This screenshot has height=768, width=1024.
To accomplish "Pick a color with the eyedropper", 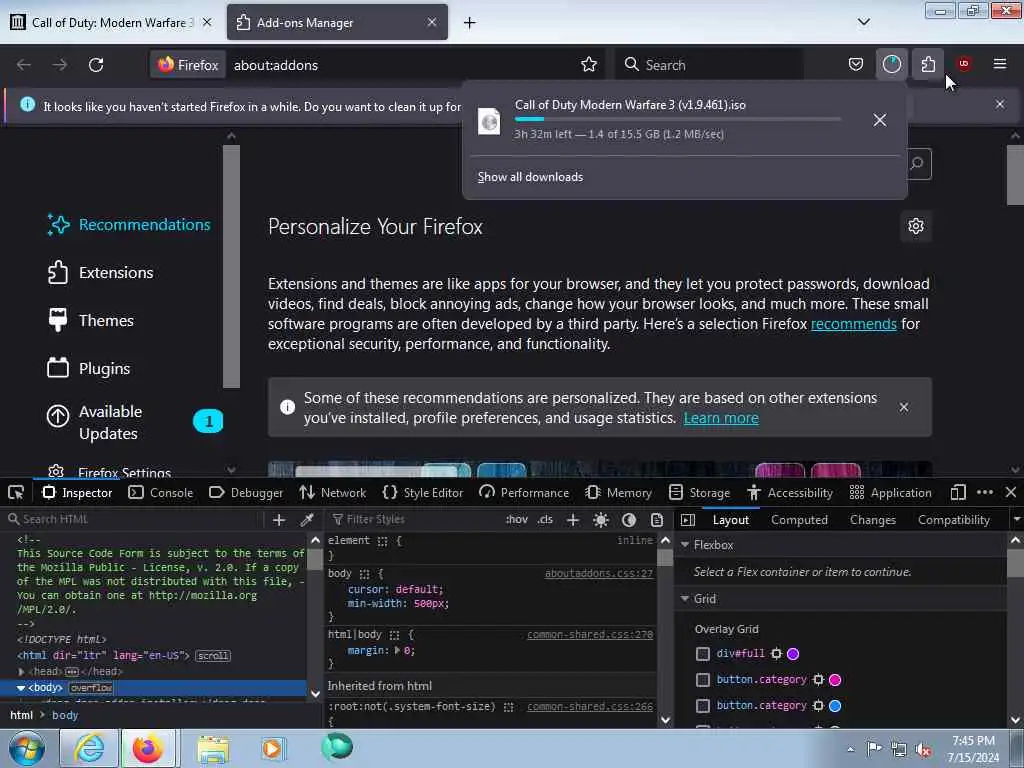I will click(x=306, y=520).
